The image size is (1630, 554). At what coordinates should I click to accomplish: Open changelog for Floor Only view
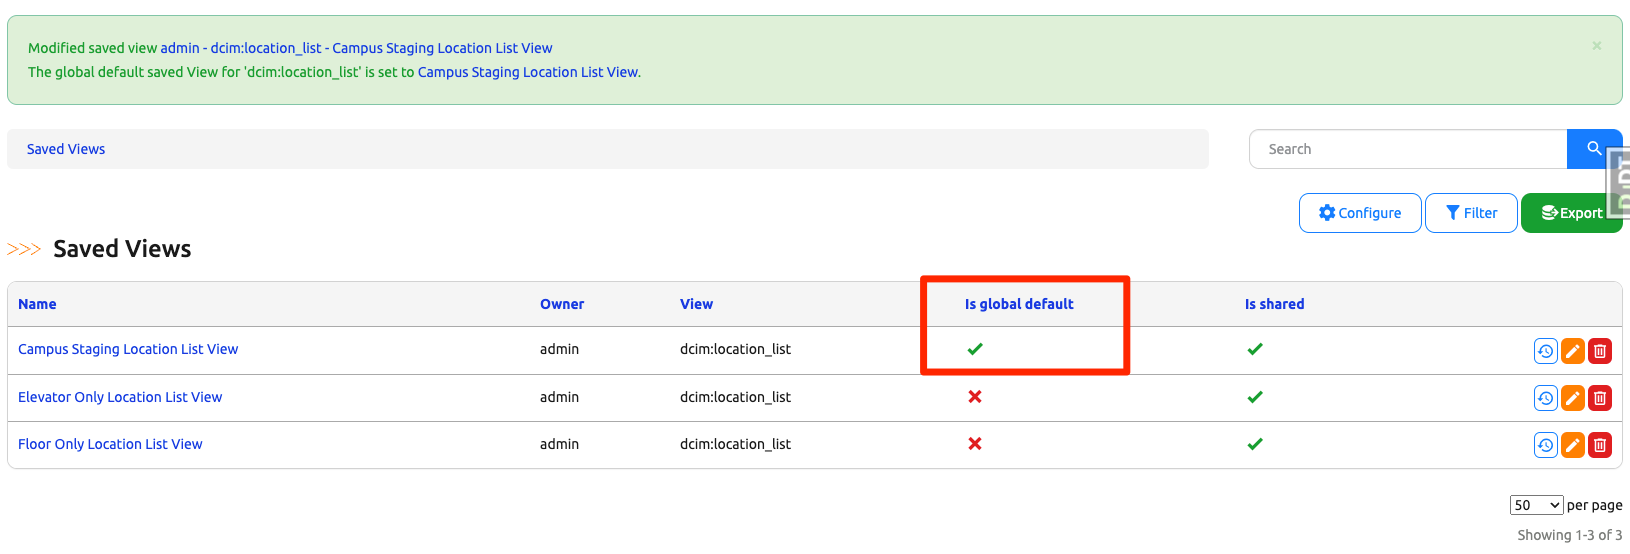(x=1545, y=445)
